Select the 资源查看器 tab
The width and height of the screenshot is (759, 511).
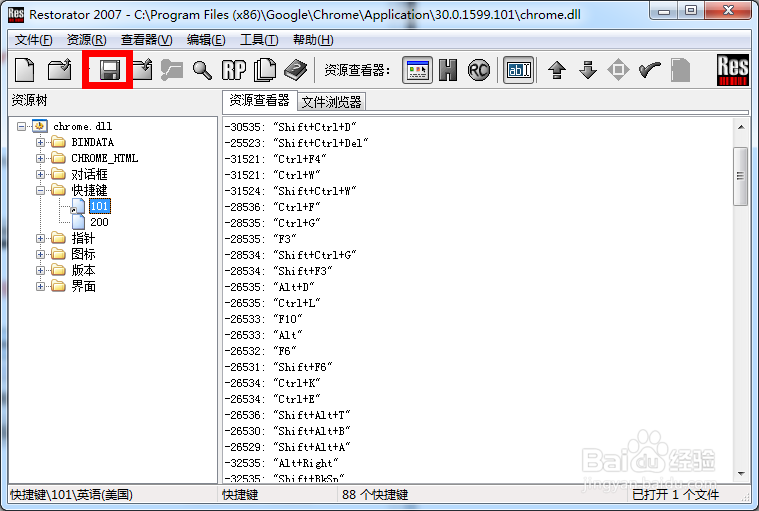click(x=259, y=100)
